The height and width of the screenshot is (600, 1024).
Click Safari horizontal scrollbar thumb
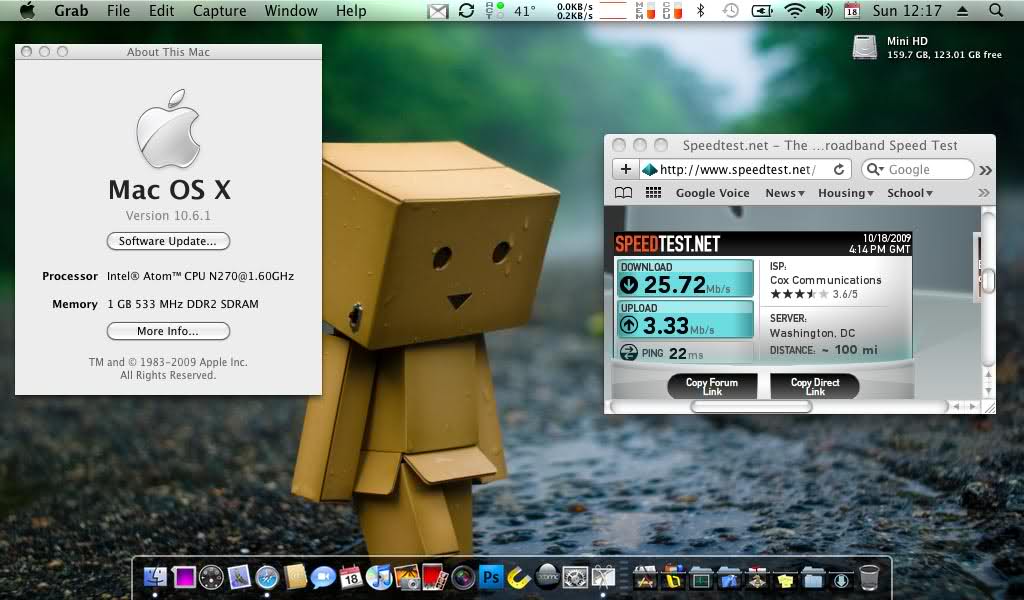point(751,406)
